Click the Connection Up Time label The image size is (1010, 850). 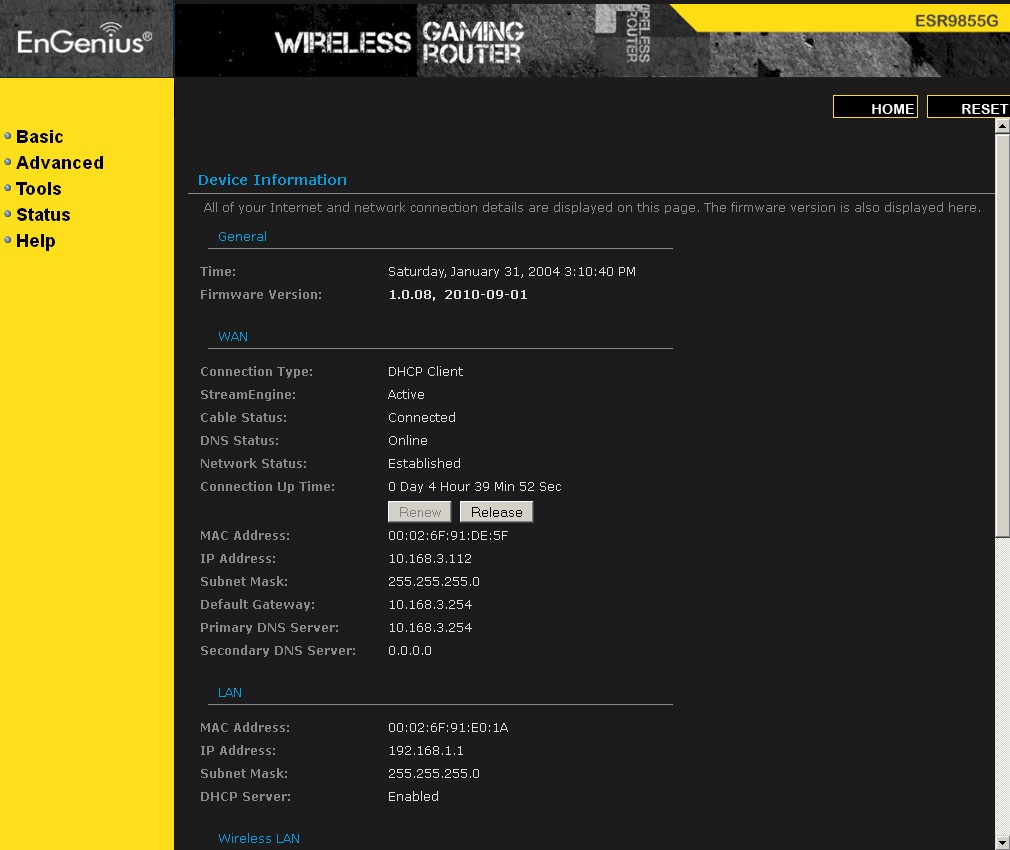pyautogui.click(x=267, y=486)
